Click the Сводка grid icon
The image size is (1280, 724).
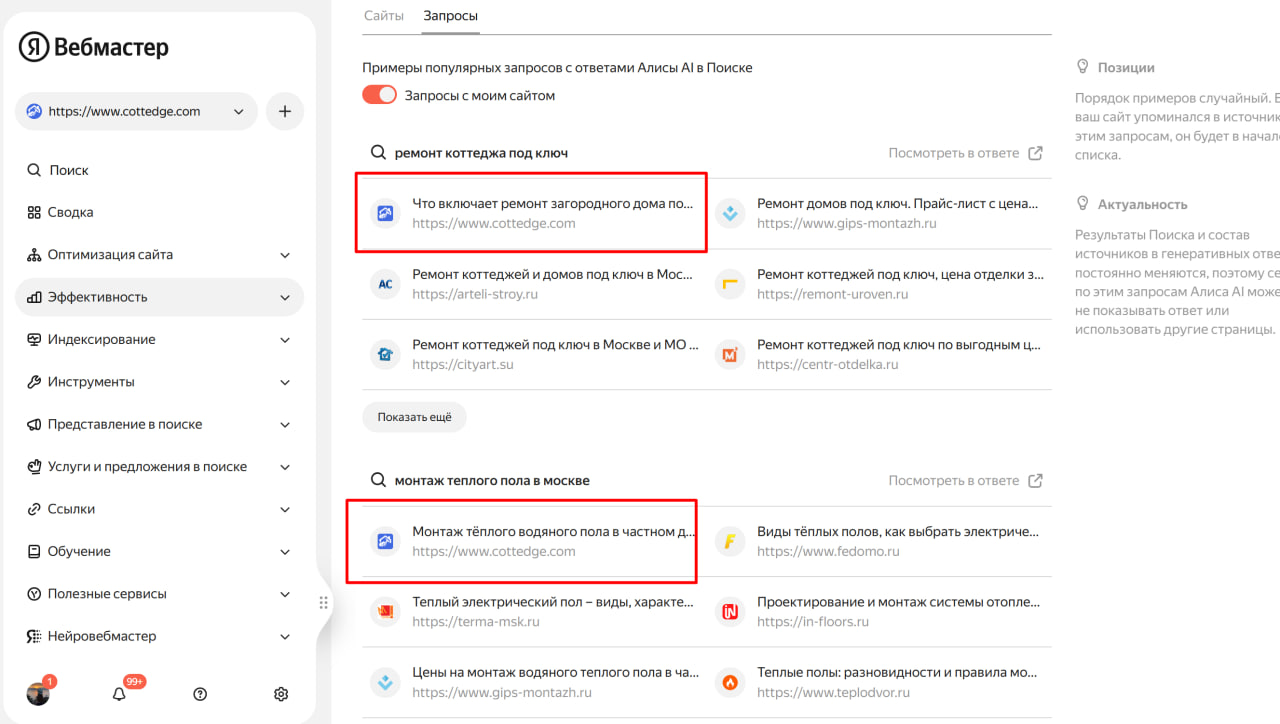tap(34, 212)
